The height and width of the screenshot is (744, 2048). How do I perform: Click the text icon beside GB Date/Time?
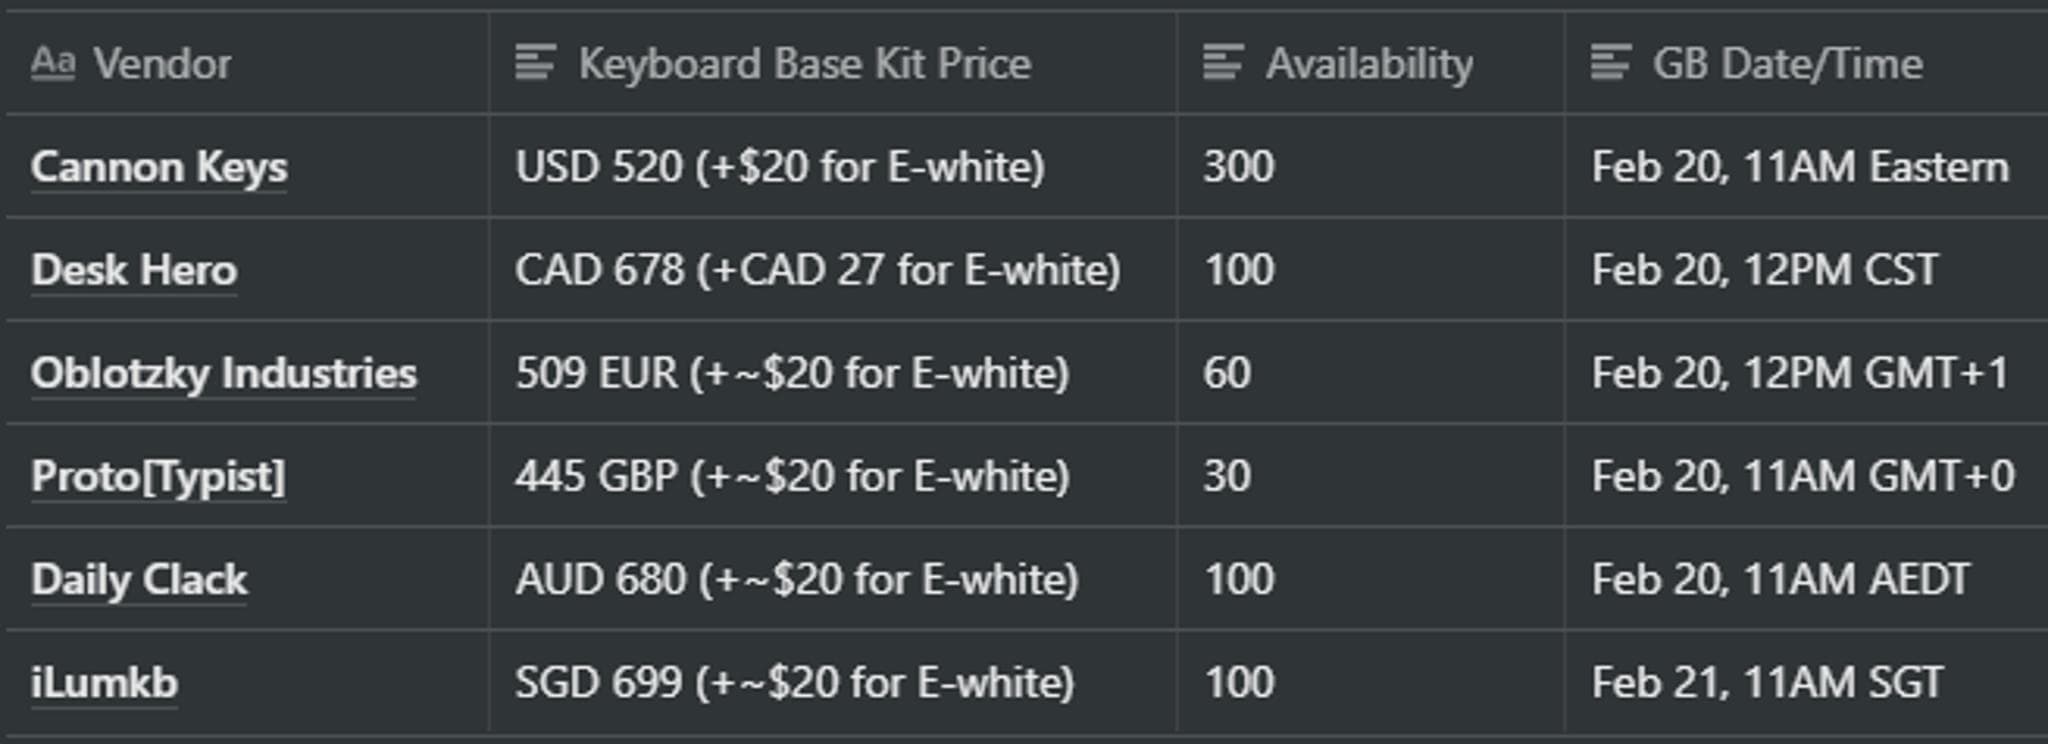(1610, 63)
